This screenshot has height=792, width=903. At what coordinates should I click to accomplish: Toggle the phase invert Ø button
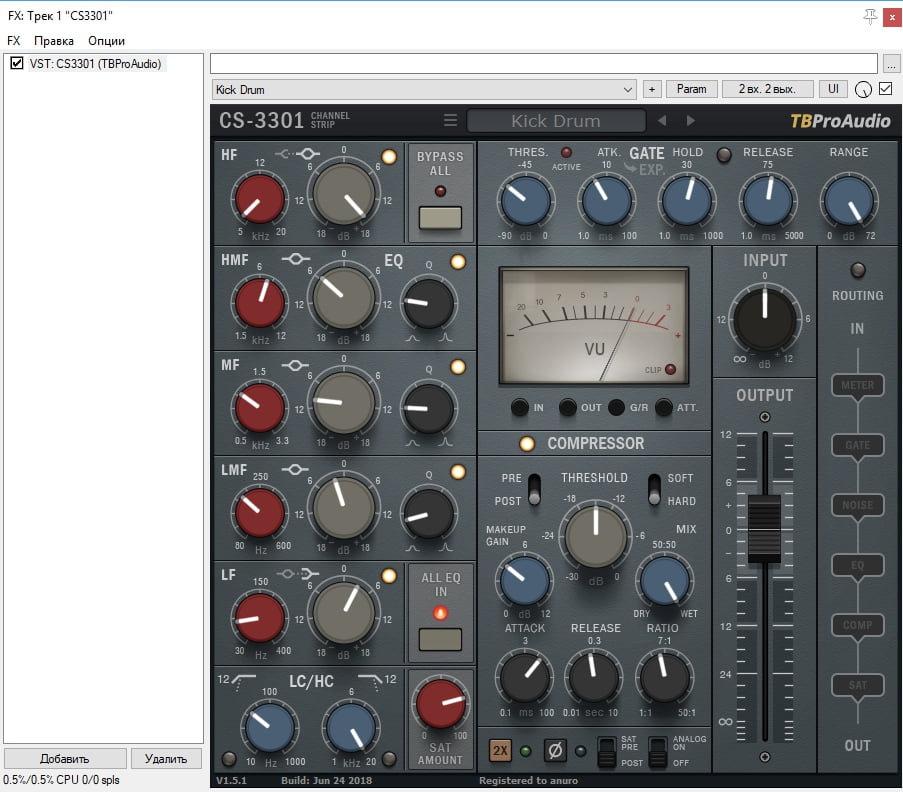[555, 750]
